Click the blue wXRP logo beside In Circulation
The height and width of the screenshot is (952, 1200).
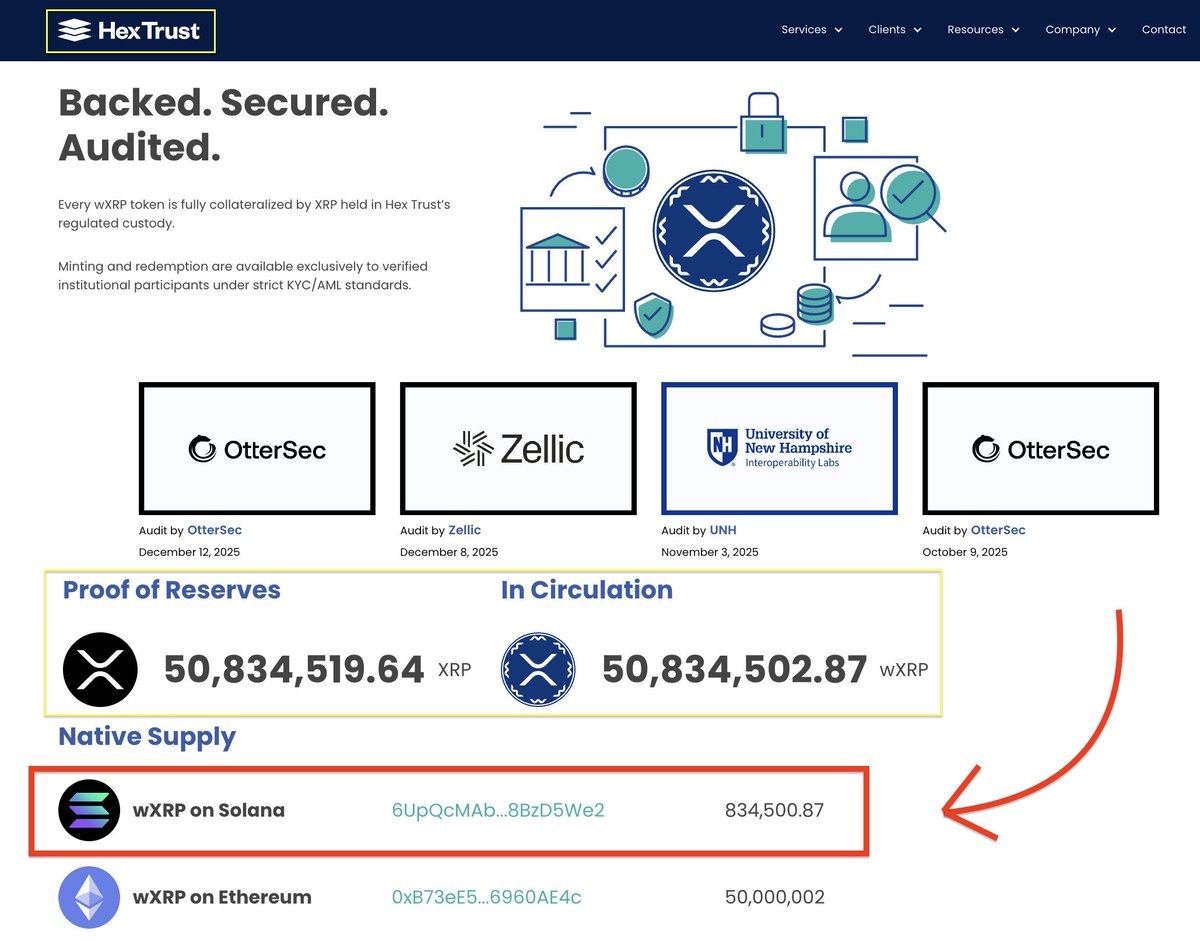coord(538,669)
